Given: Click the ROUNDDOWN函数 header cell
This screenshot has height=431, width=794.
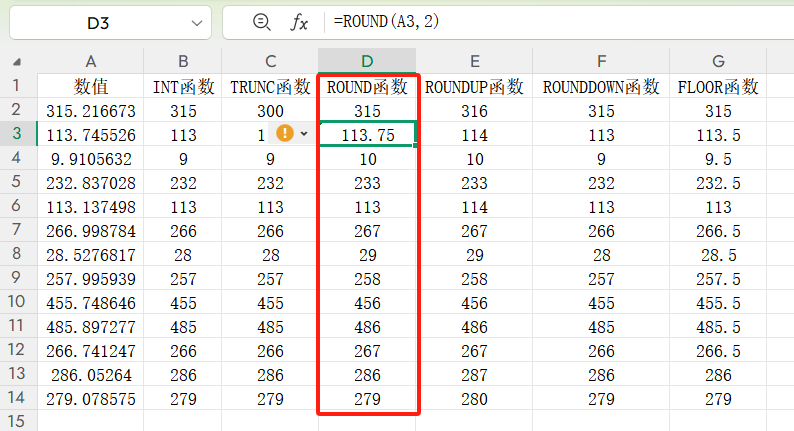Looking at the screenshot, I should pos(601,86).
